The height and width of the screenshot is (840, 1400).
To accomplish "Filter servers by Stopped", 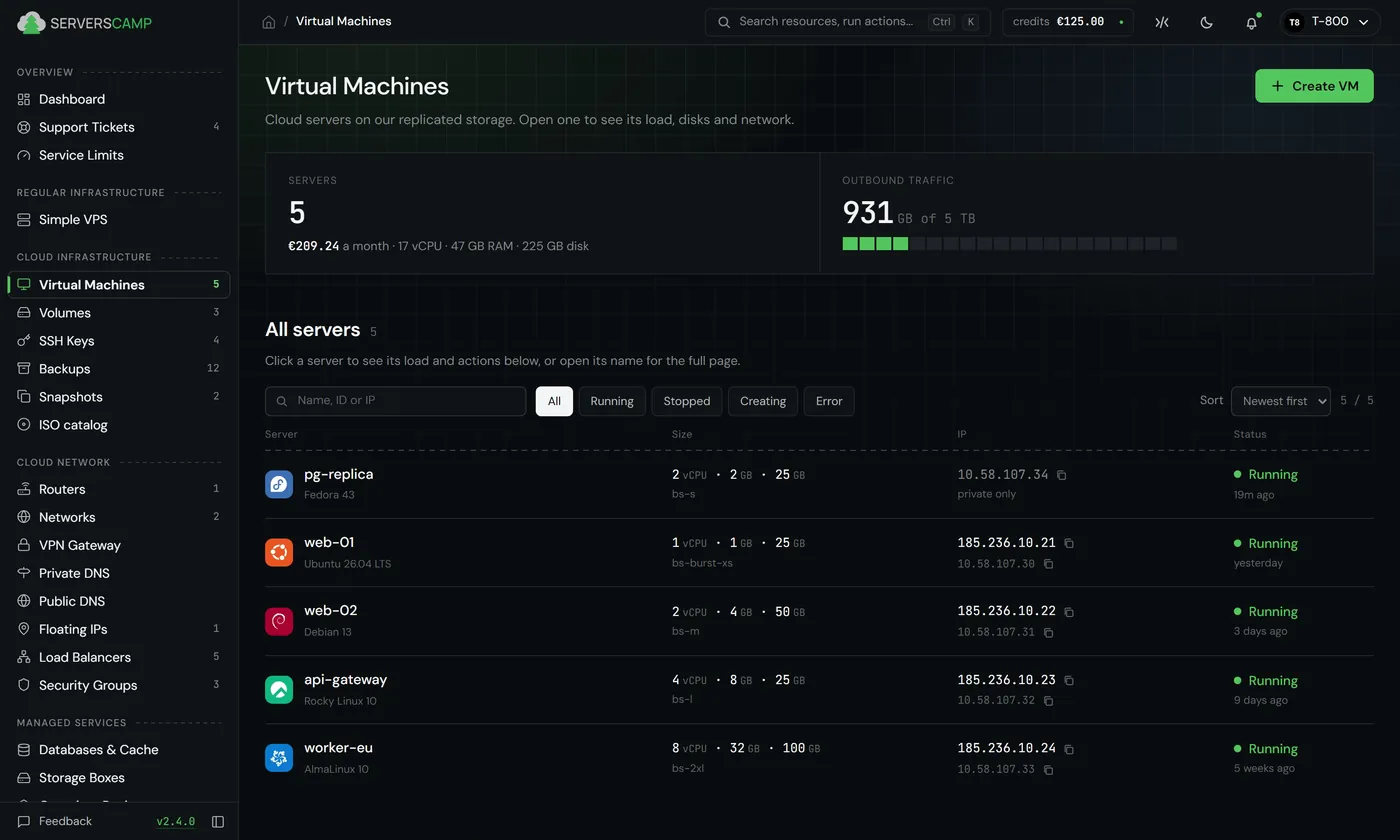I will [x=687, y=401].
